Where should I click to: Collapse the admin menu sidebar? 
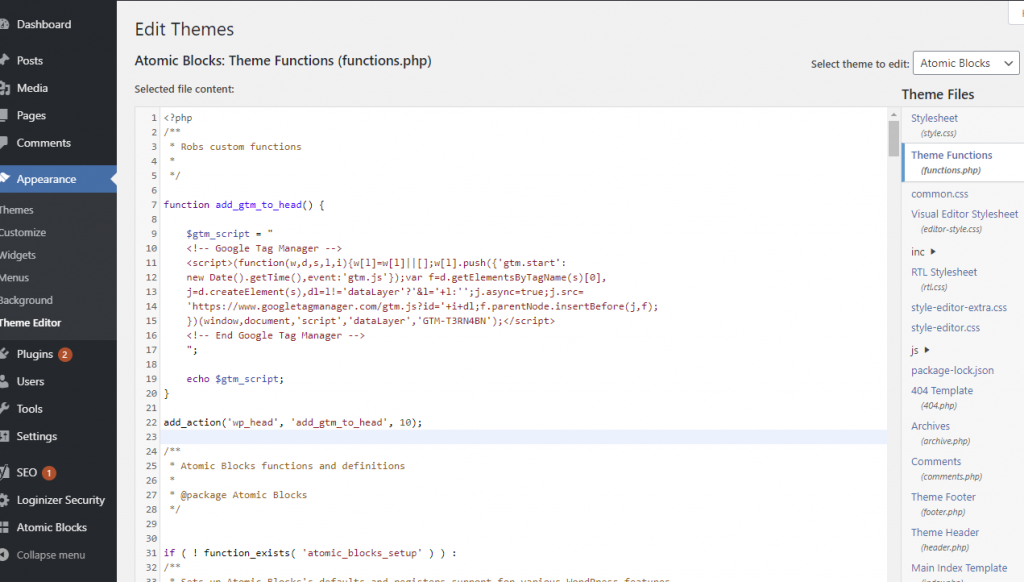(50, 555)
